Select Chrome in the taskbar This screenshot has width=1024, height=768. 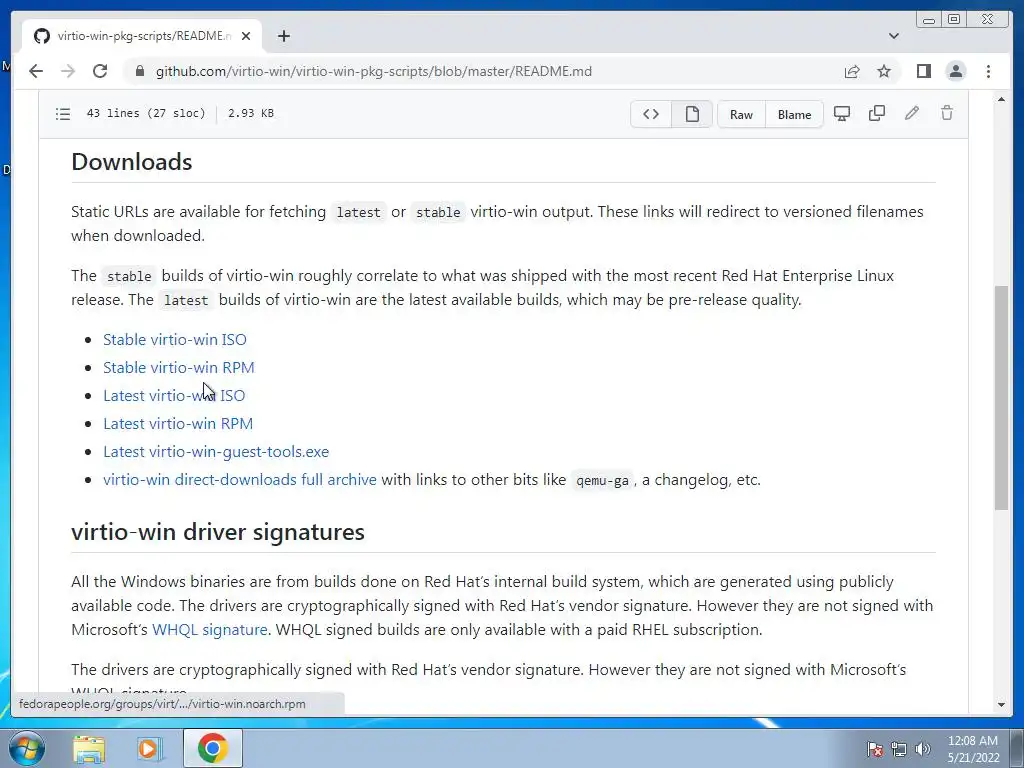pyautogui.click(x=212, y=748)
